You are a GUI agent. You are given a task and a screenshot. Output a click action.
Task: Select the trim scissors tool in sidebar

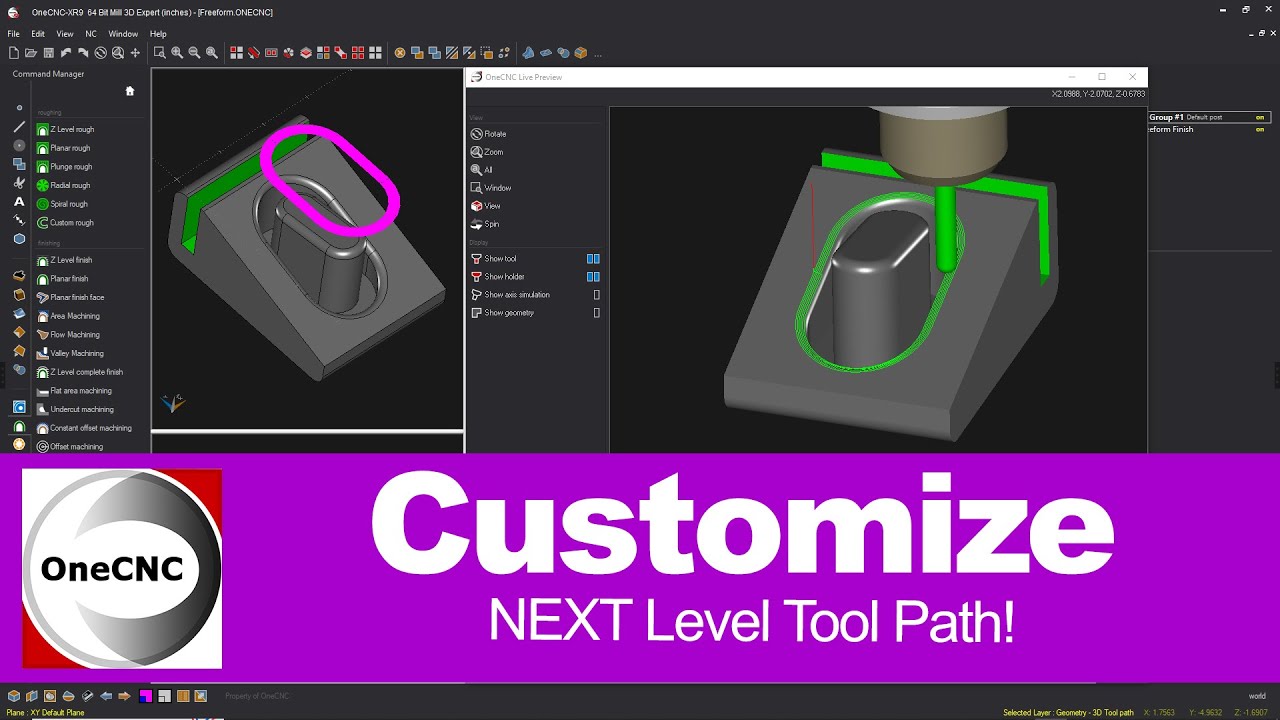[19, 183]
